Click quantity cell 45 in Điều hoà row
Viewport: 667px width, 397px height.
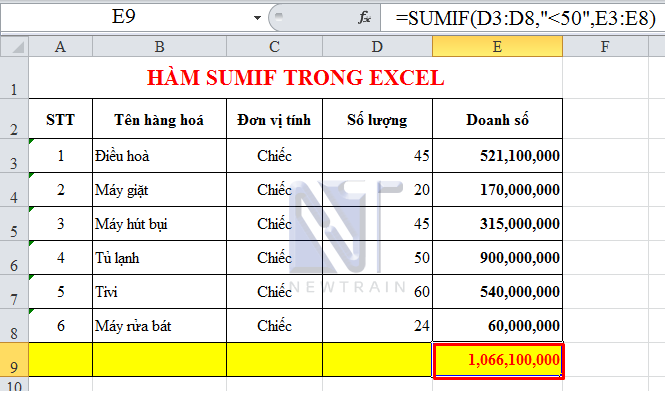(x=377, y=156)
